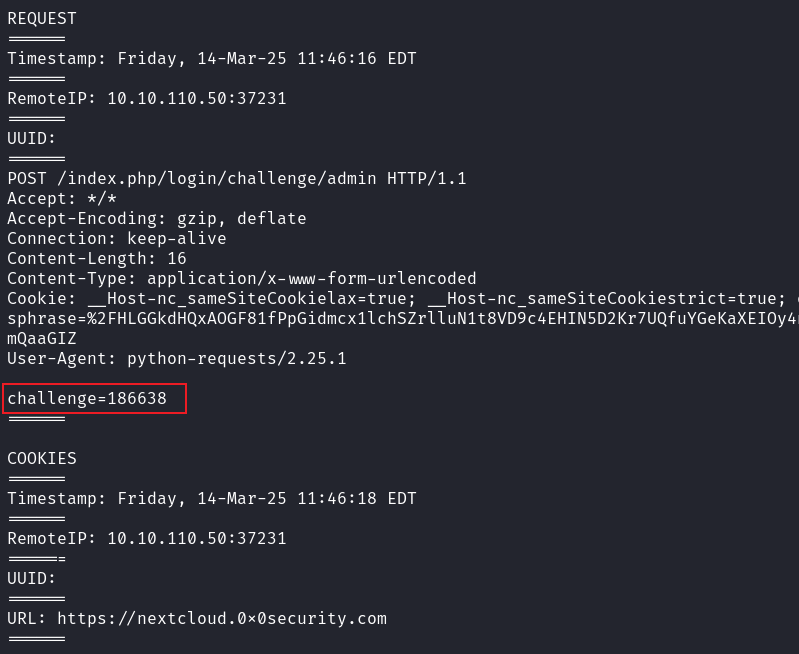Click the User-Agent python-requests line

[x=176, y=358]
